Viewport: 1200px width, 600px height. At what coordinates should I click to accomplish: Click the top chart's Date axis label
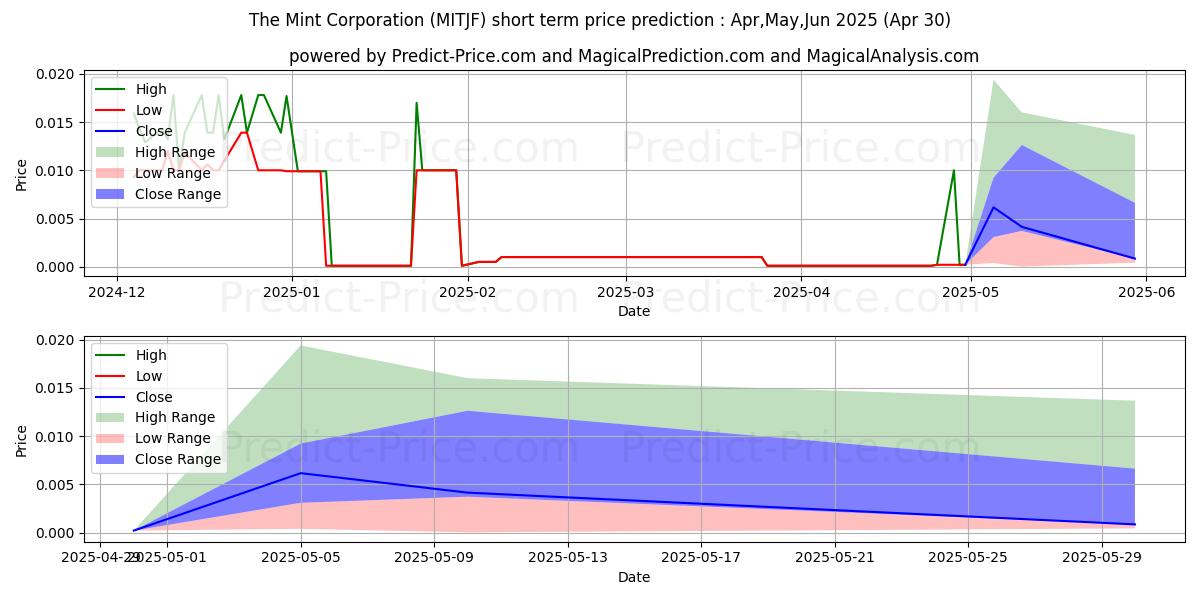634,311
